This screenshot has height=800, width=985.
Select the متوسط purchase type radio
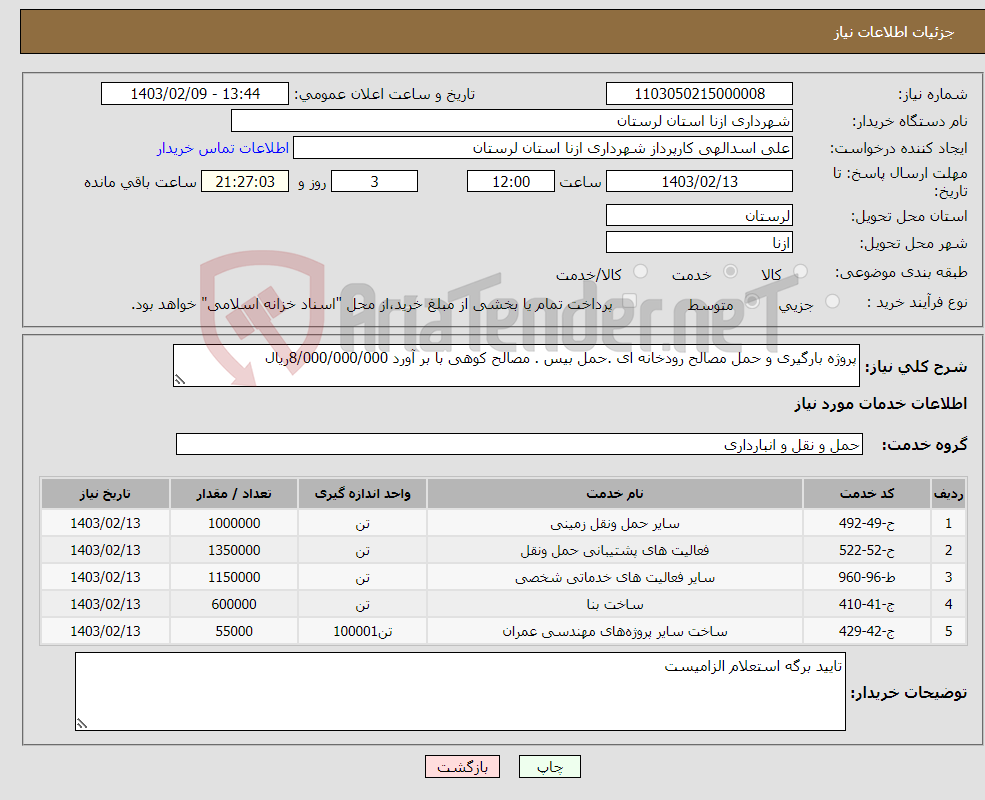point(752,301)
